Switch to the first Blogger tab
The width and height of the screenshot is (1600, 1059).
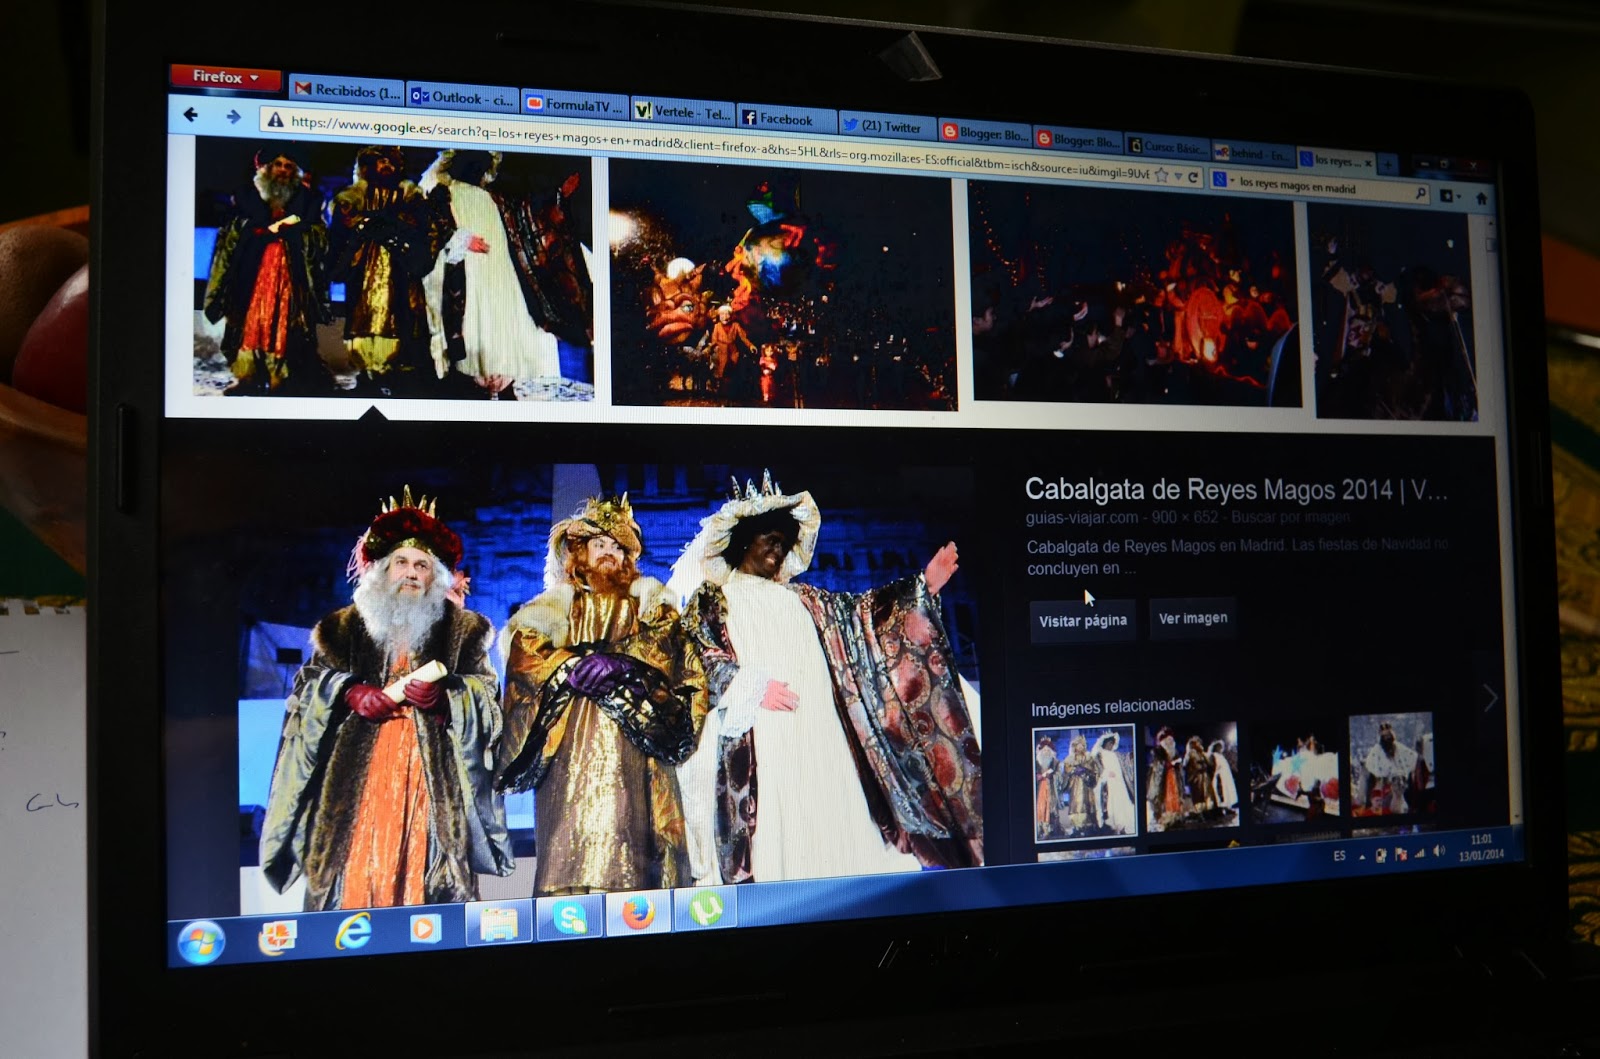(984, 133)
